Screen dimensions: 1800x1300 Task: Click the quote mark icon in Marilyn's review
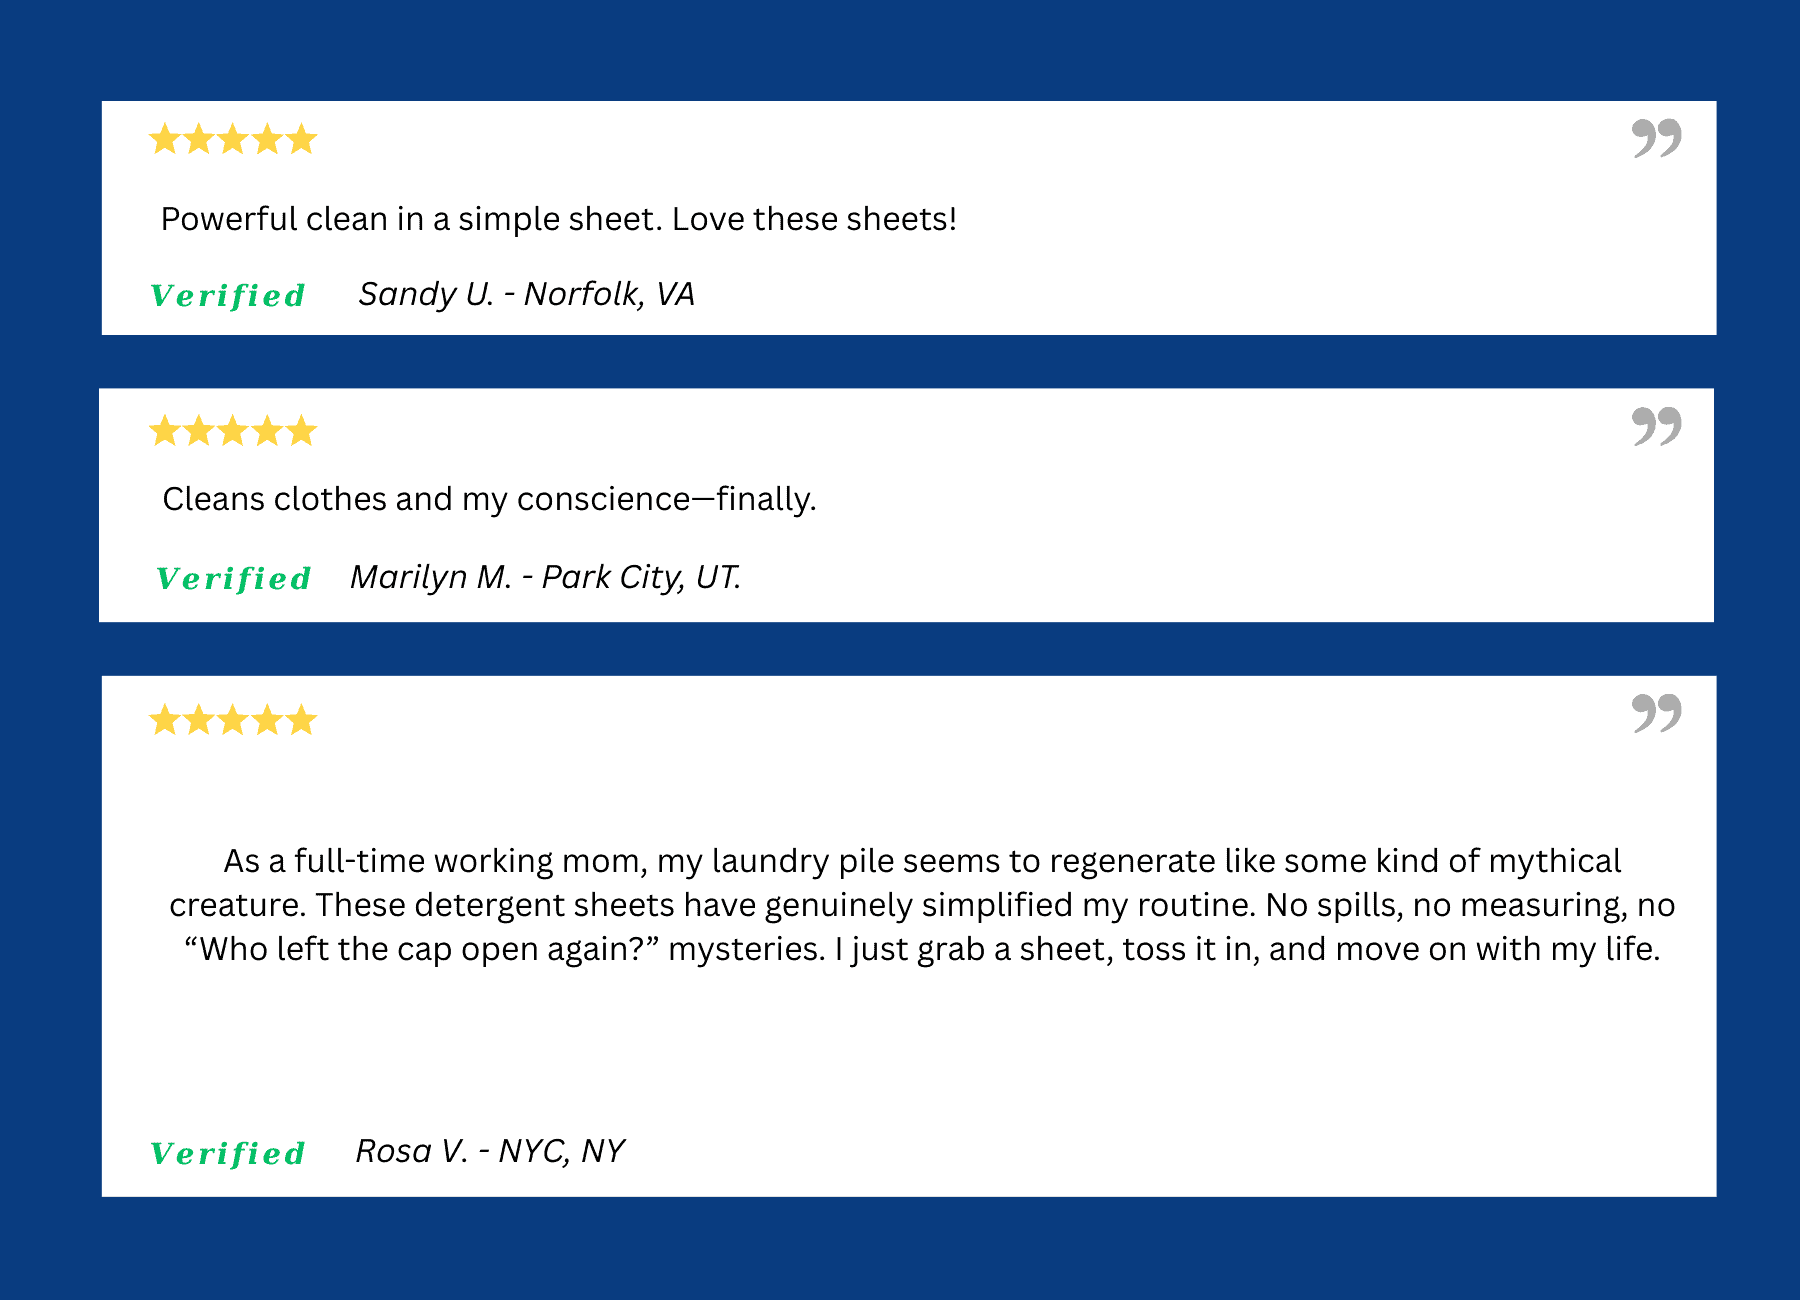tap(1656, 426)
